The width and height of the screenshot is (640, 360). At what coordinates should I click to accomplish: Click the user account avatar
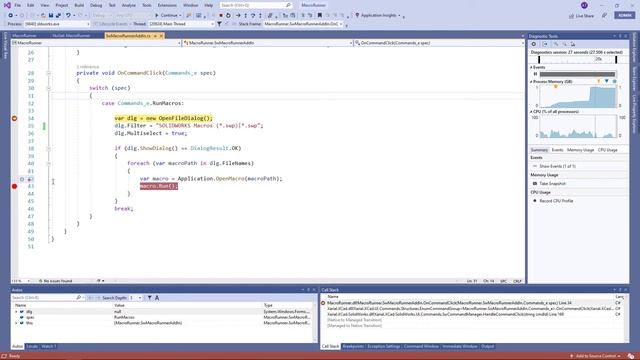584,5
